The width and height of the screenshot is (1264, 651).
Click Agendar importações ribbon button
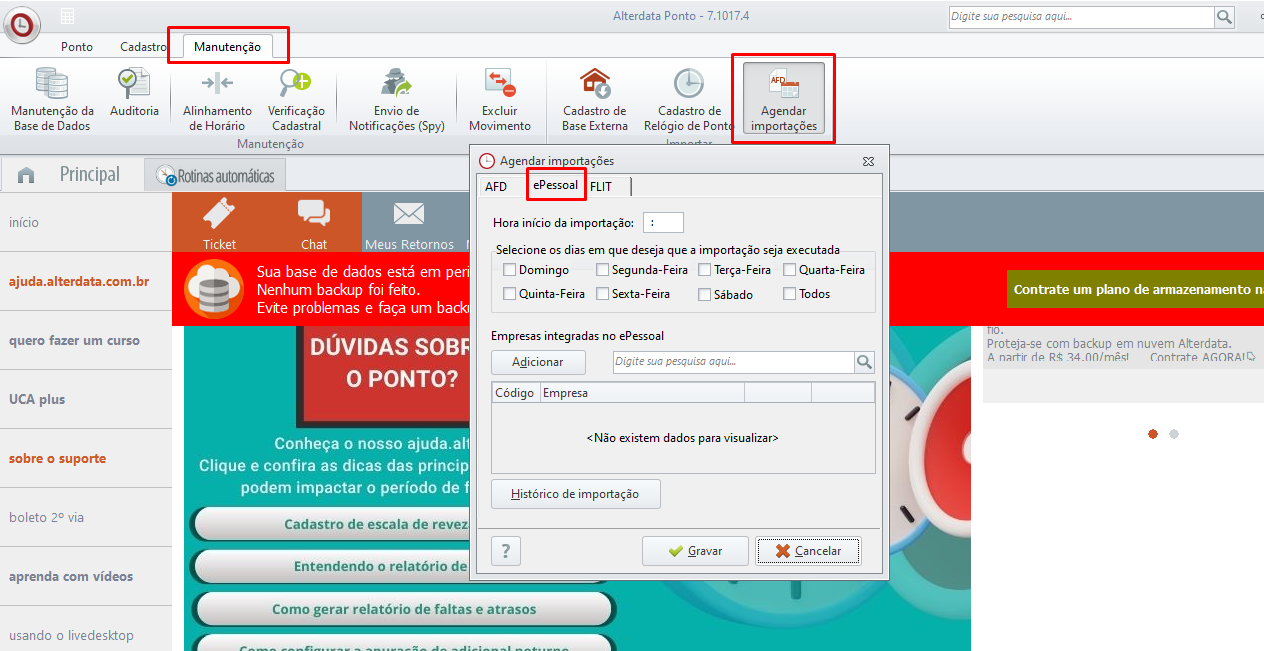(784, 99)
